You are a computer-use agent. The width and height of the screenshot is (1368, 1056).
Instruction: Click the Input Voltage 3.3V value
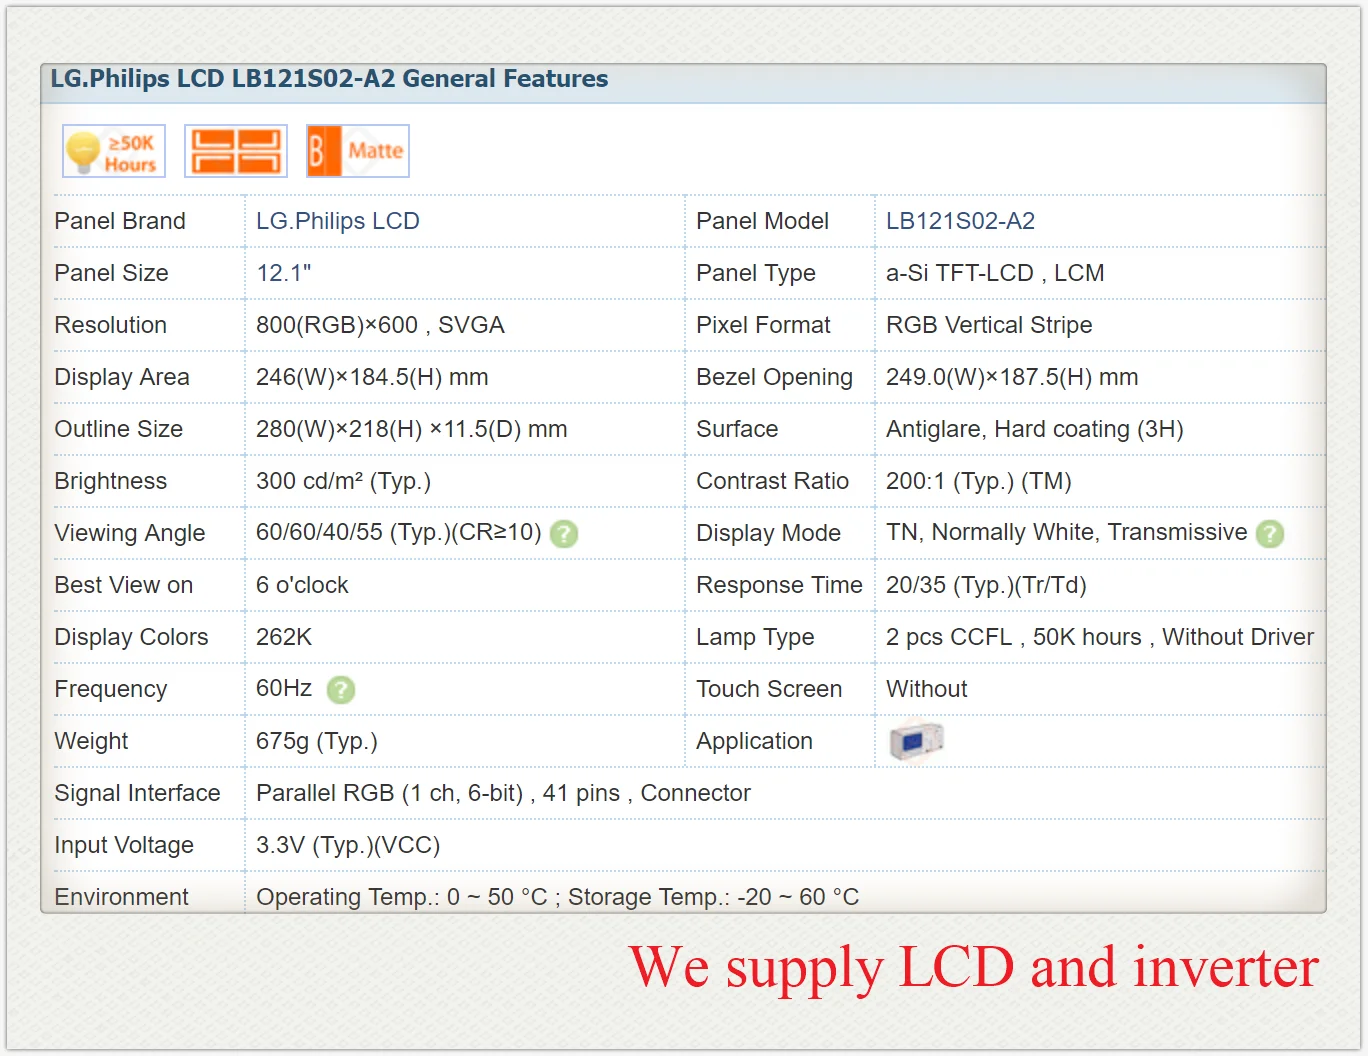[x=348, y=845]
